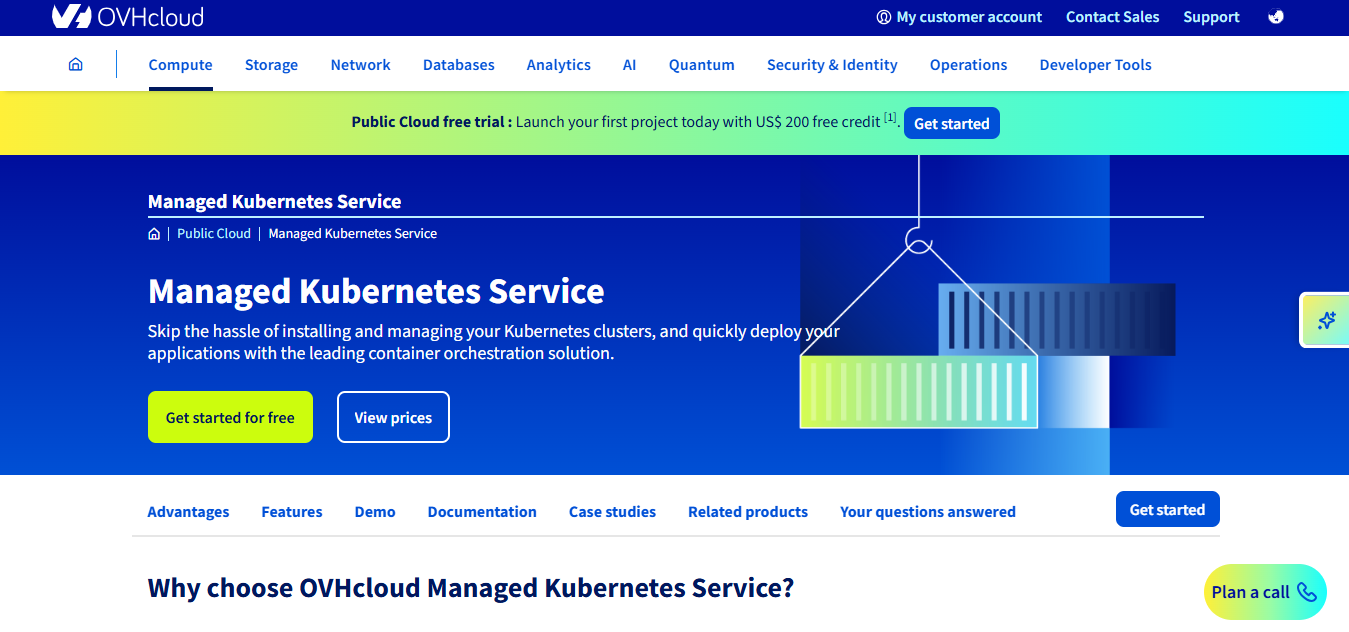This screenshot has height=632, width=1349.
Task: Open the Support link
Action: [1211, 17]
